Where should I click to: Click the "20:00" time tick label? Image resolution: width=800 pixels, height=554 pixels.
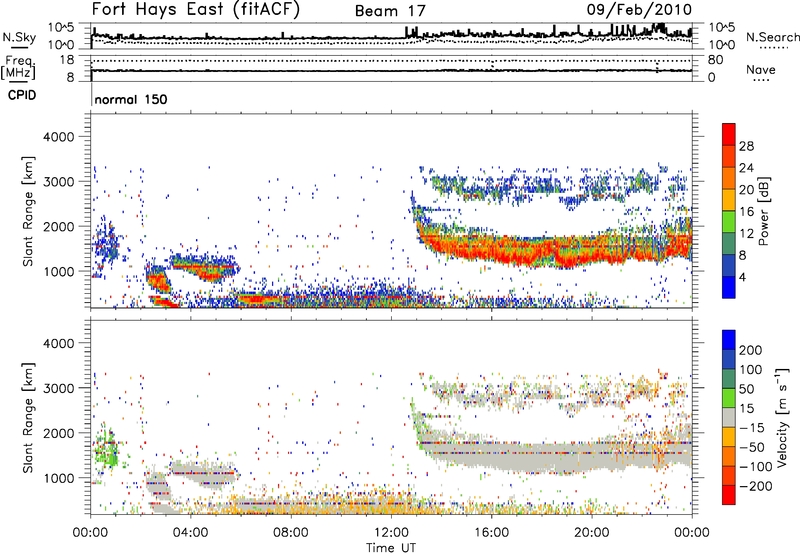(591, 533)
